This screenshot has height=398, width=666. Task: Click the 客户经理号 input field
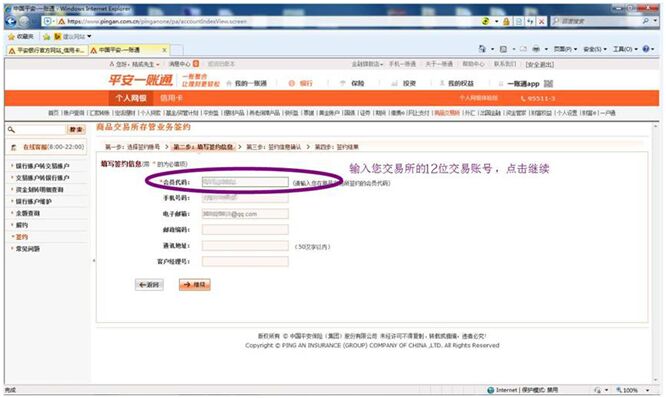pos(245,262)
